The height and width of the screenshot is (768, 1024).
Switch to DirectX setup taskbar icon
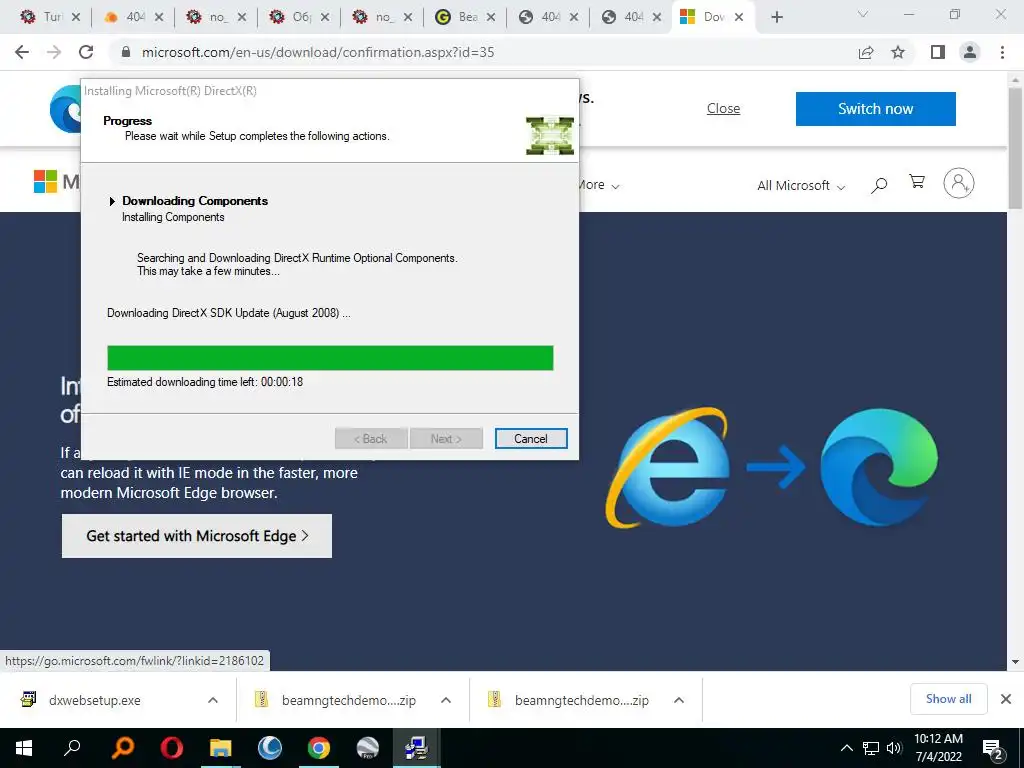coord(416,748)
